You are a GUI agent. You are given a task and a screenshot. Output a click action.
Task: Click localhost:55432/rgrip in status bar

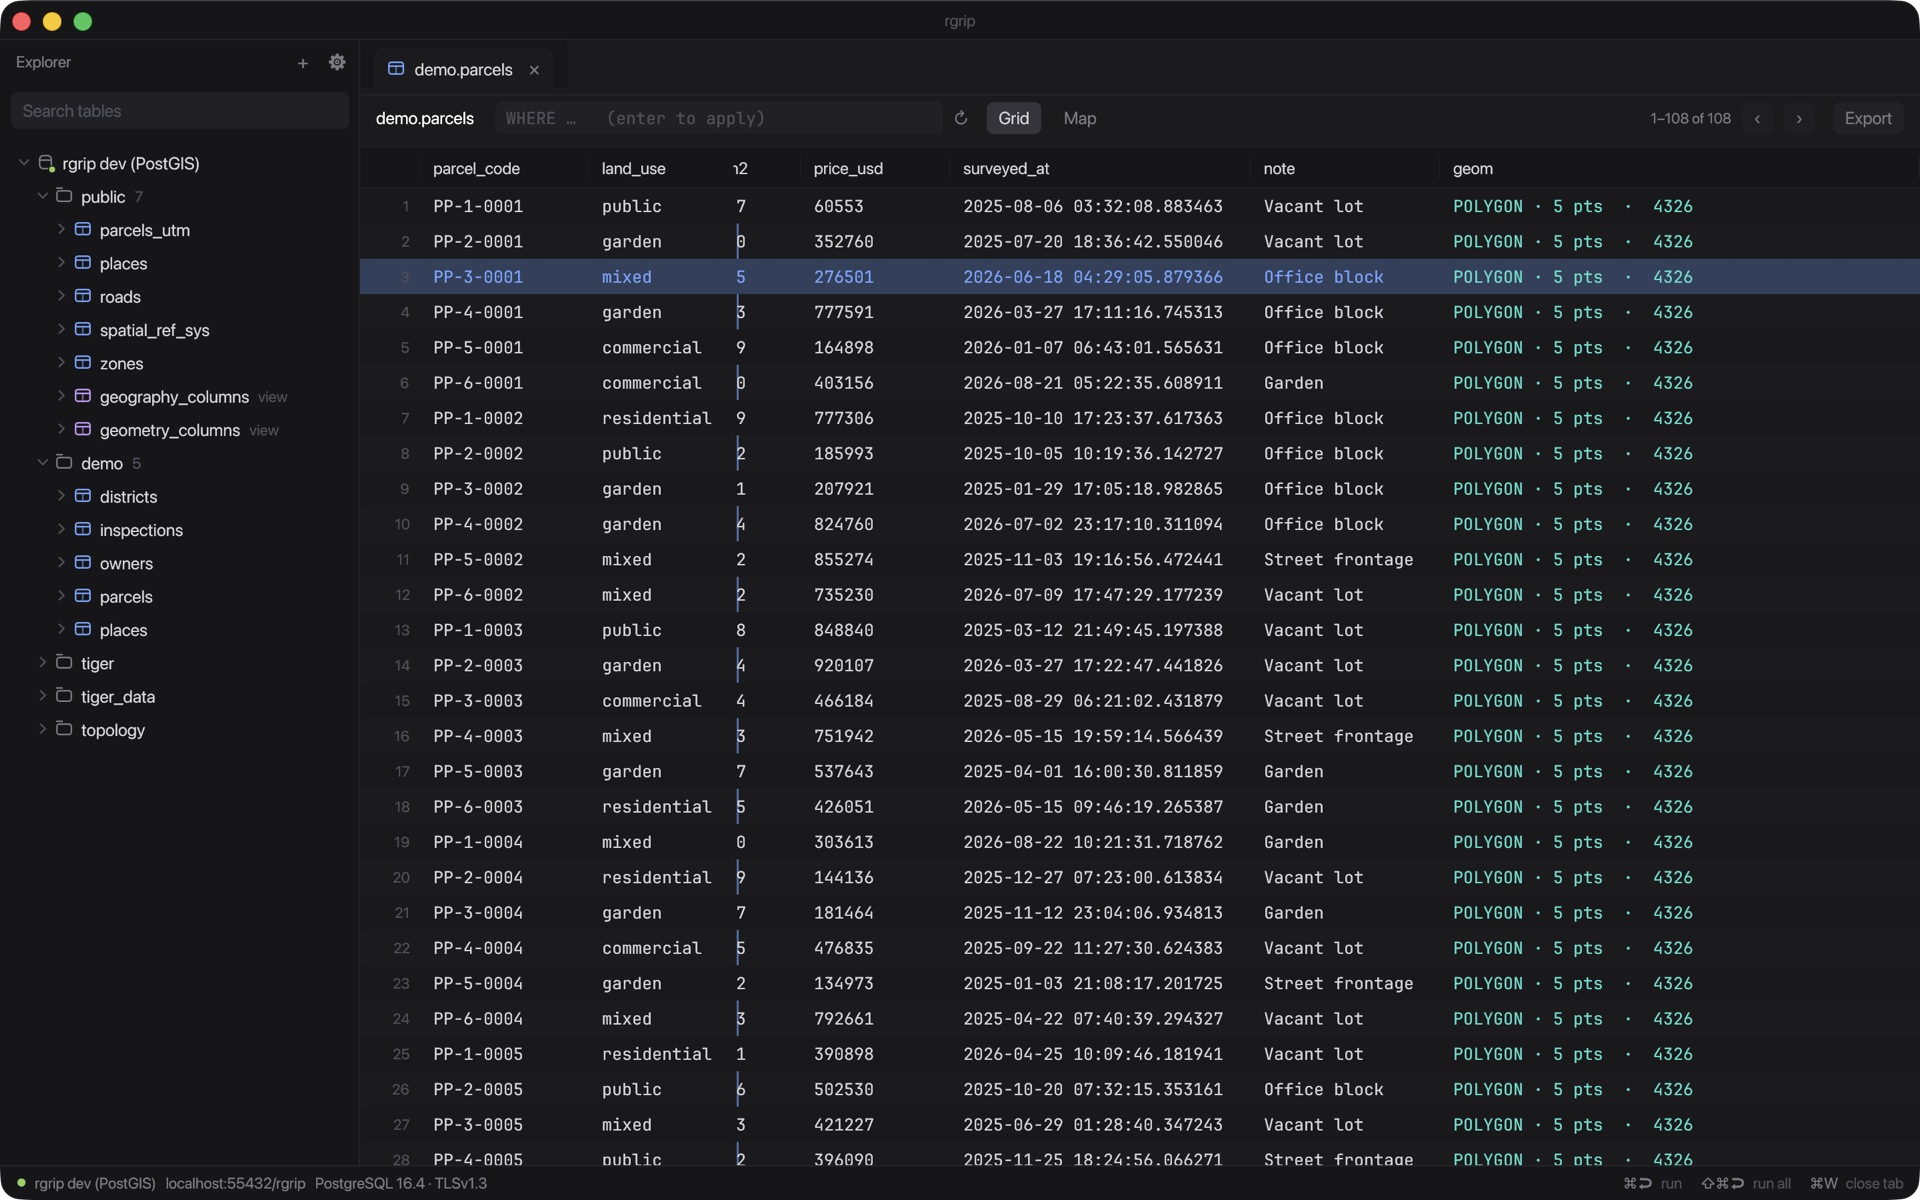point(235,1183)
